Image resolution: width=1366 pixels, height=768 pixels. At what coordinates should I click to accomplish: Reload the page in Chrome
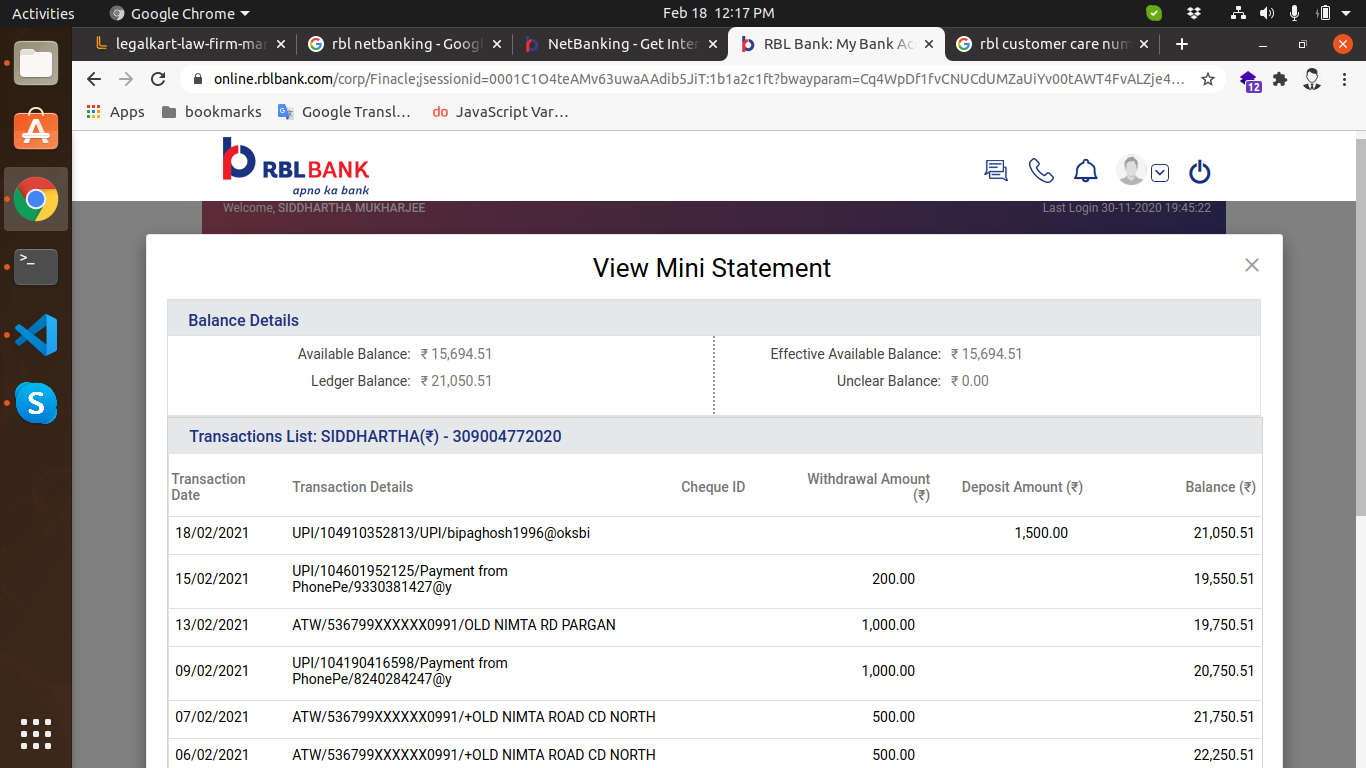pyautogui.click(x=158, y=79)
